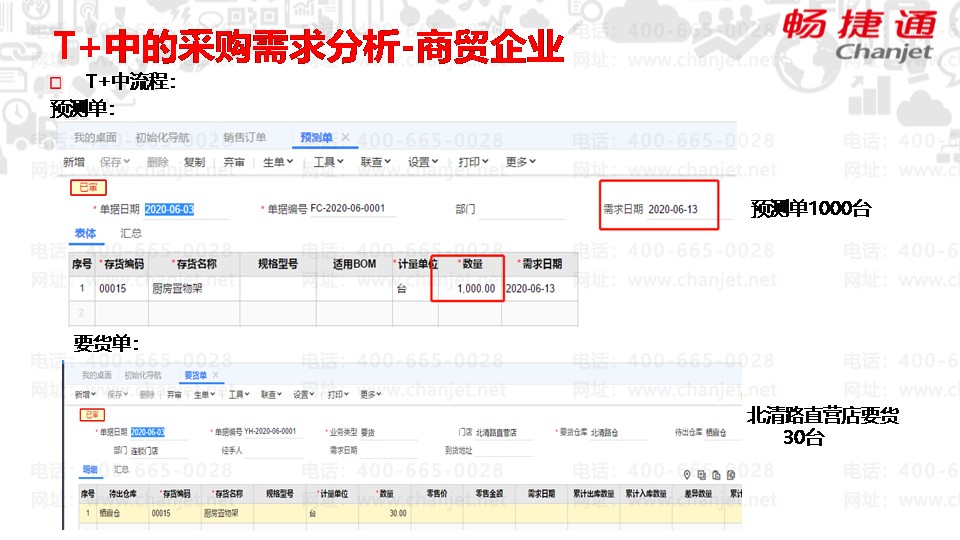Switch to 我的桌面 tab in forecast window
Screen dimensions: 960x540
(x=95, y=137)
